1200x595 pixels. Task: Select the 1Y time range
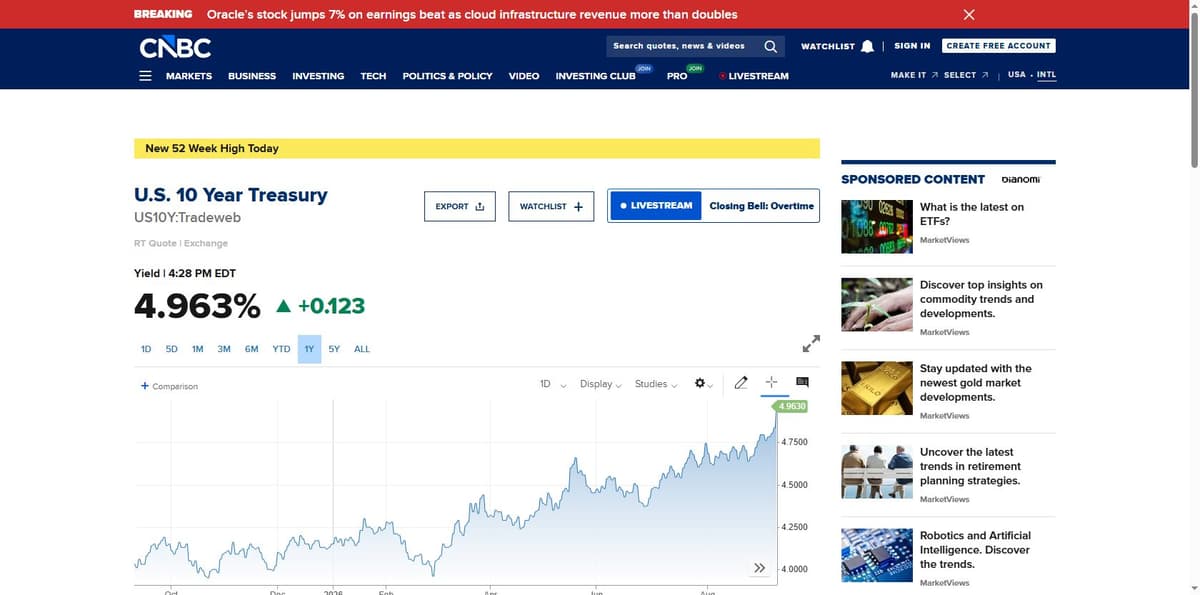tap(309, 349)
